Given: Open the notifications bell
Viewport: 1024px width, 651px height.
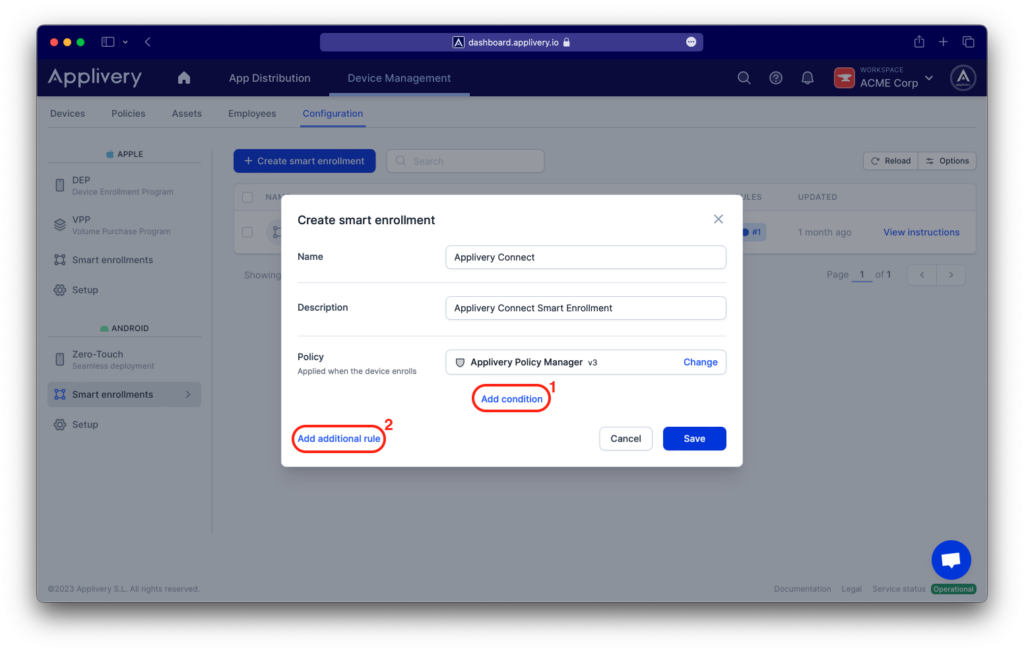Looking at the screenshot, I should pyautogui.click(x=808, y=78).
